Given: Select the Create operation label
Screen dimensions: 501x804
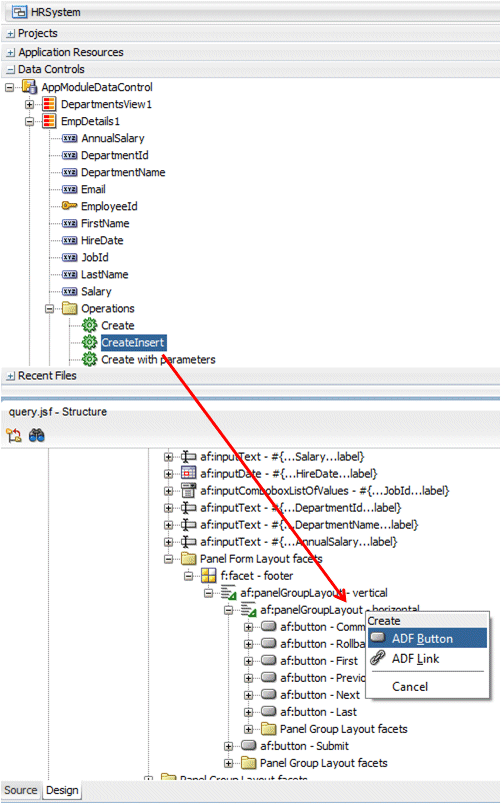Looking at the screenshot, I should [x=118, y=326].
